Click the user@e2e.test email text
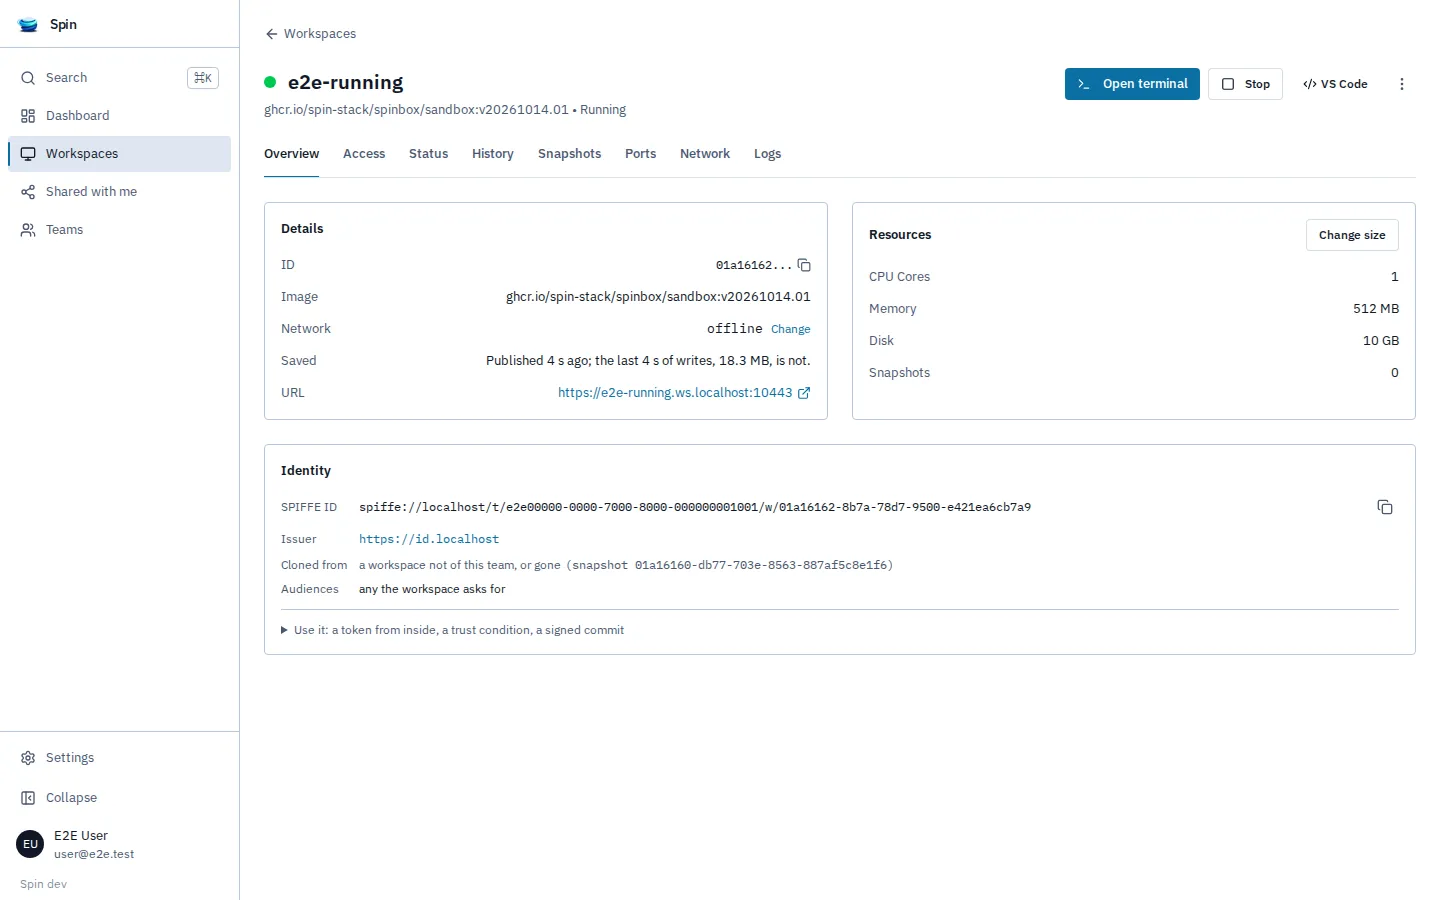 click(x=94, y=854)
